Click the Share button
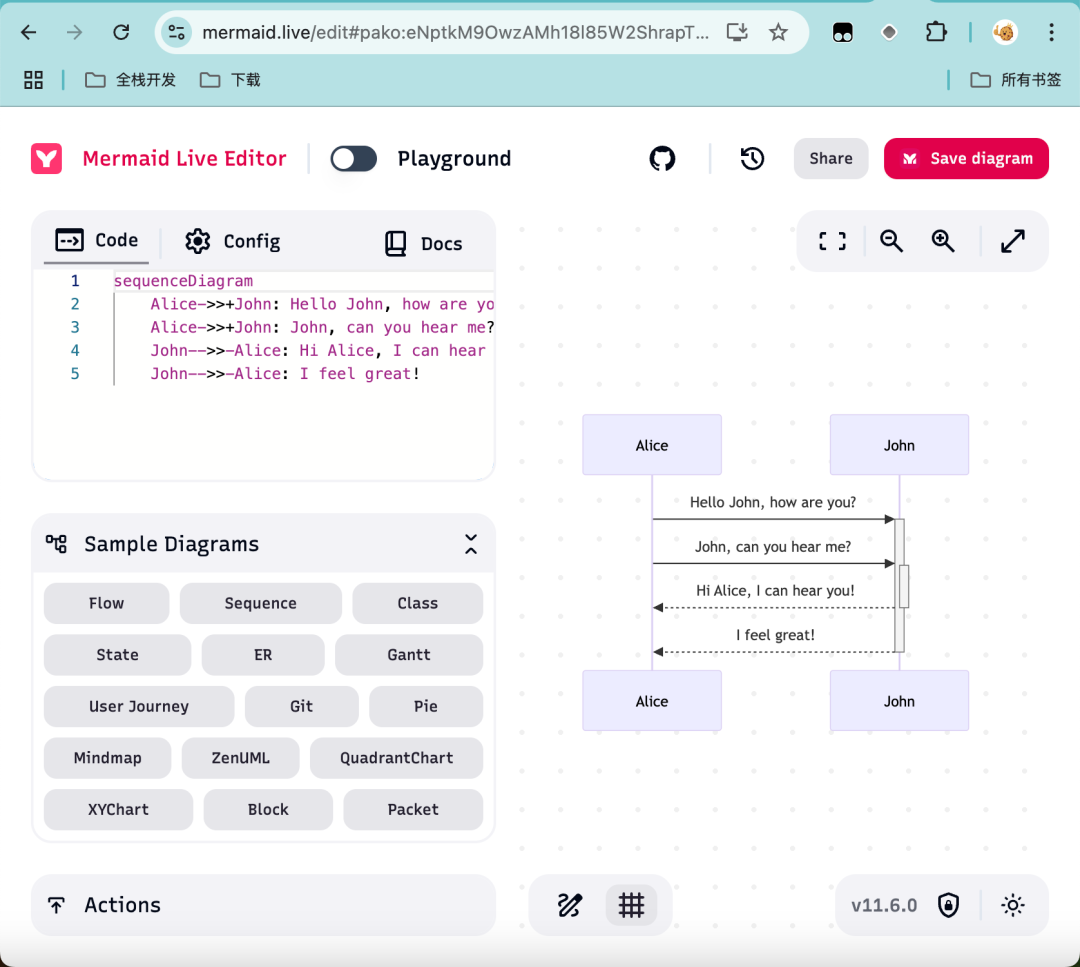Viewport: 1080px width, 967px height. pyautogui.click(x=831, y=158)
